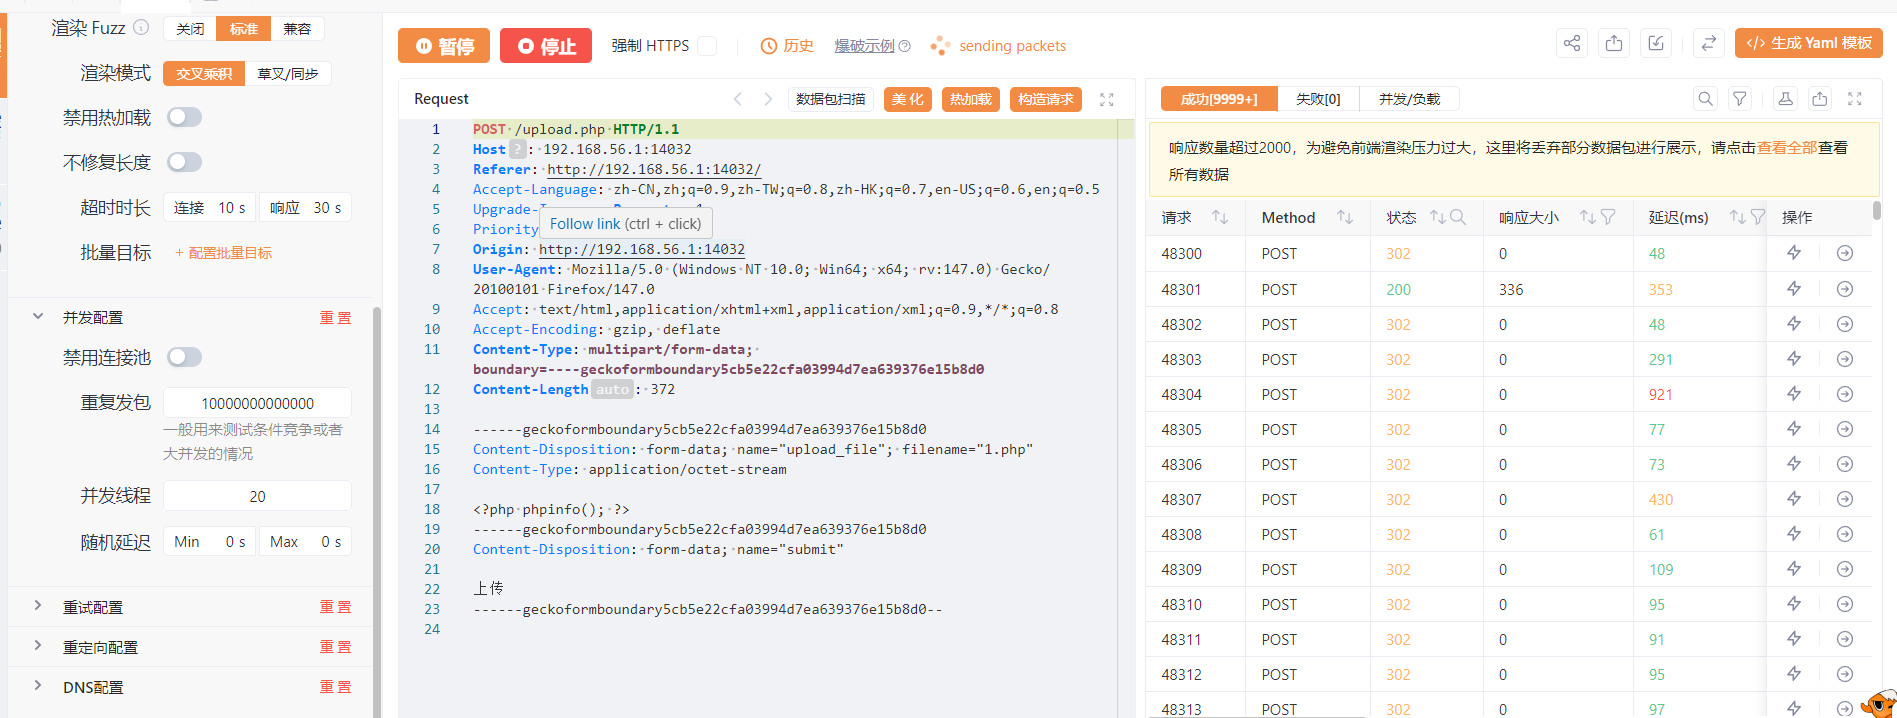
Task: Filter the 响应大小 column
Action: pos(1608,217)
